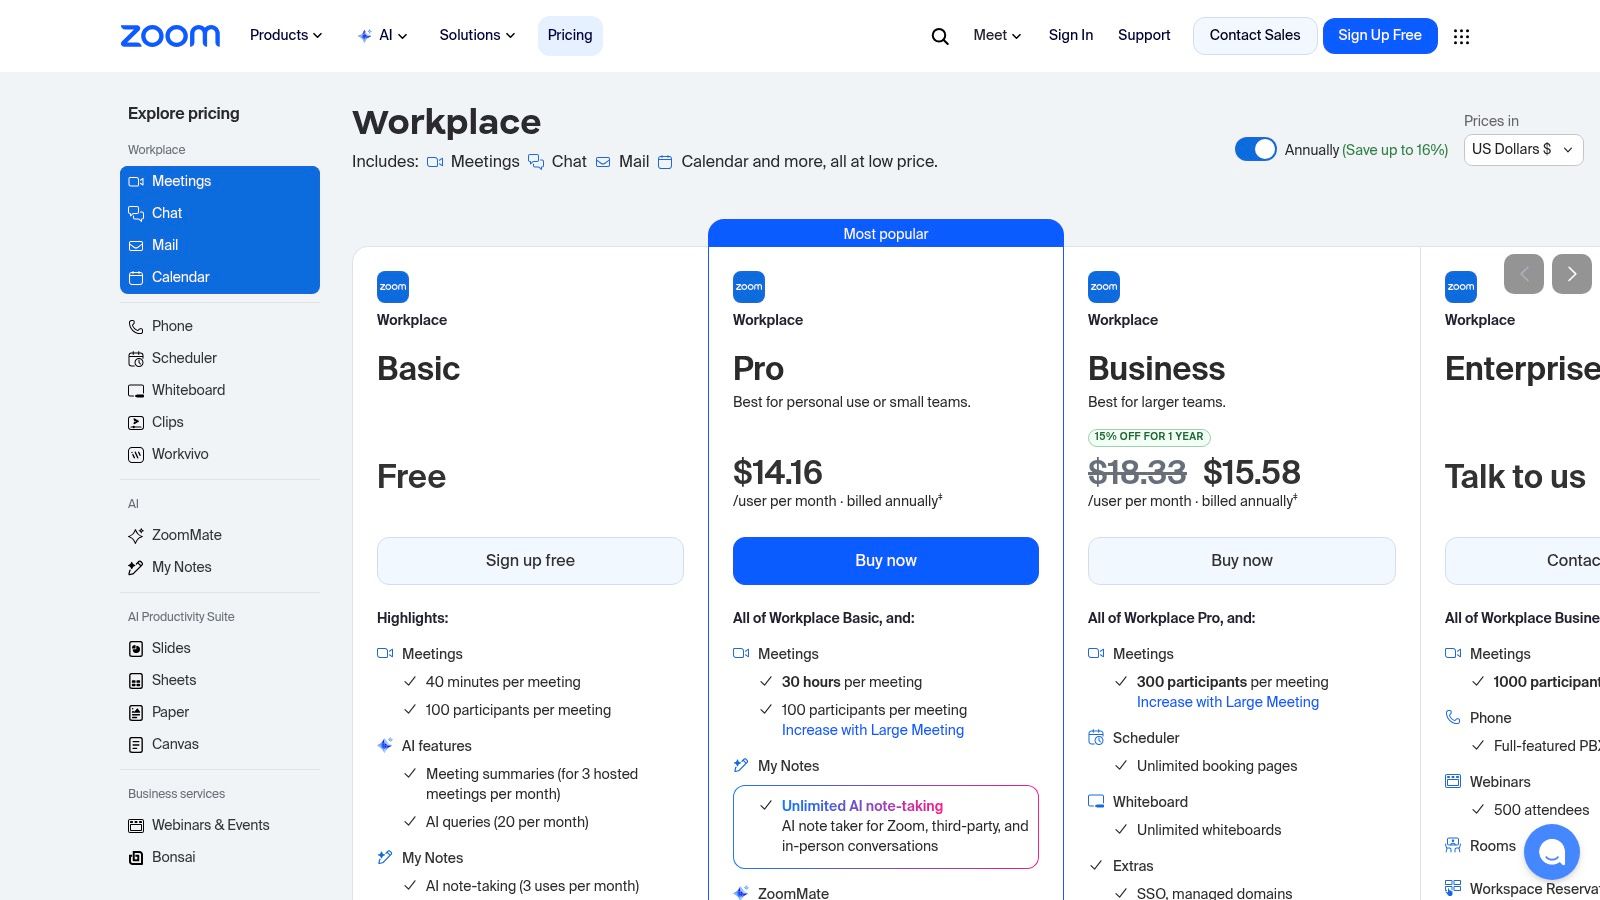The image size is (1600, 900).
Task: Click the Mail envelope icon in sidebar
Action: [x=136, y=245]
